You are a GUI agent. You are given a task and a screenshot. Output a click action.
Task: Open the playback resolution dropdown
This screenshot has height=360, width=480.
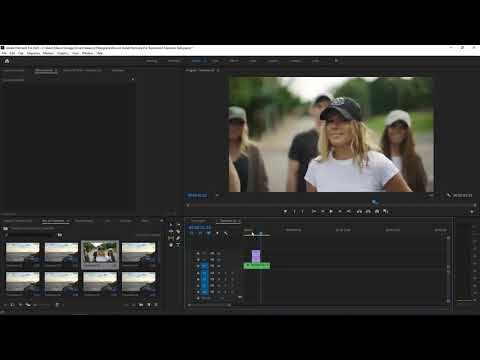tap(431, 195)
